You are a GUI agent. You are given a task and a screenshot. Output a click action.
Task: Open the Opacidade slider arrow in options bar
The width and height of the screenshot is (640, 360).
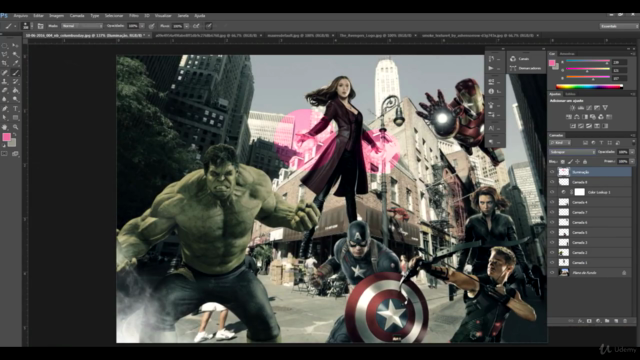pyautogui.click(x=142, y=26)
